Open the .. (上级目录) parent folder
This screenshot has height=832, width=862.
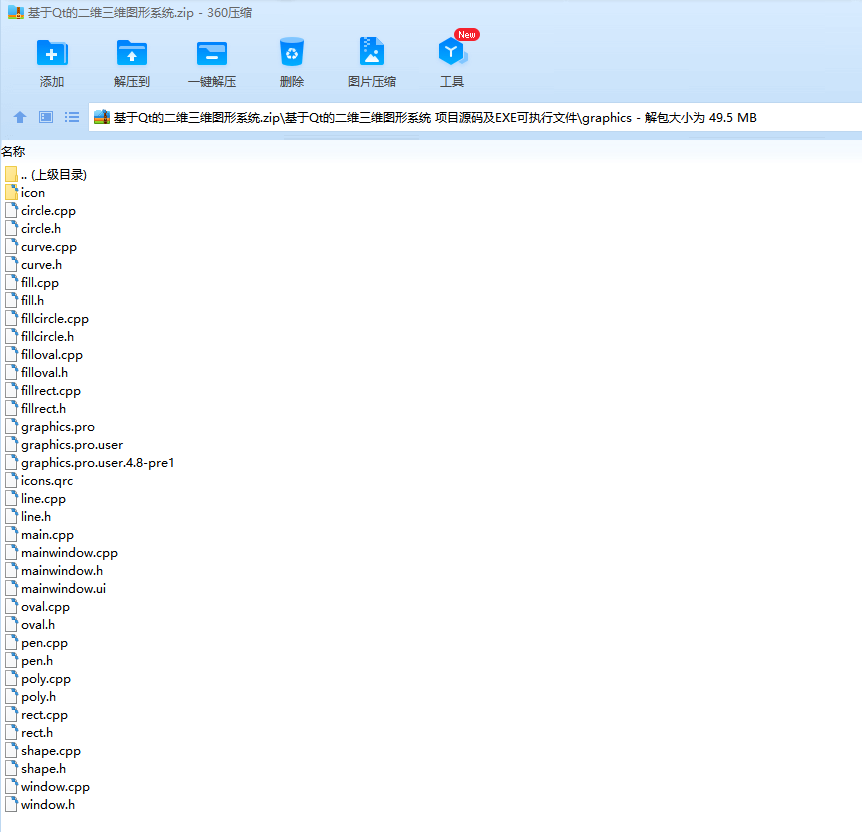coord(46,175)
